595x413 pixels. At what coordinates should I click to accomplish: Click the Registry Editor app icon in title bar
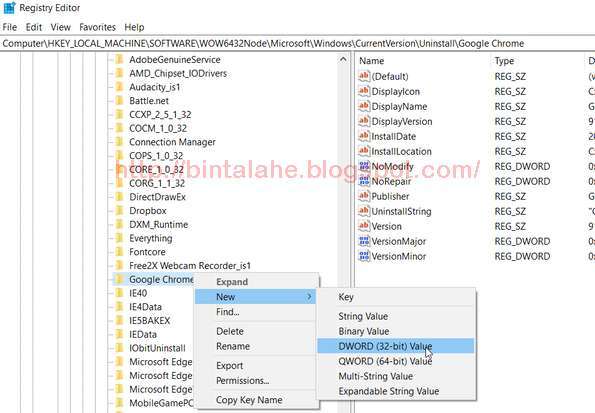point(9,8)
